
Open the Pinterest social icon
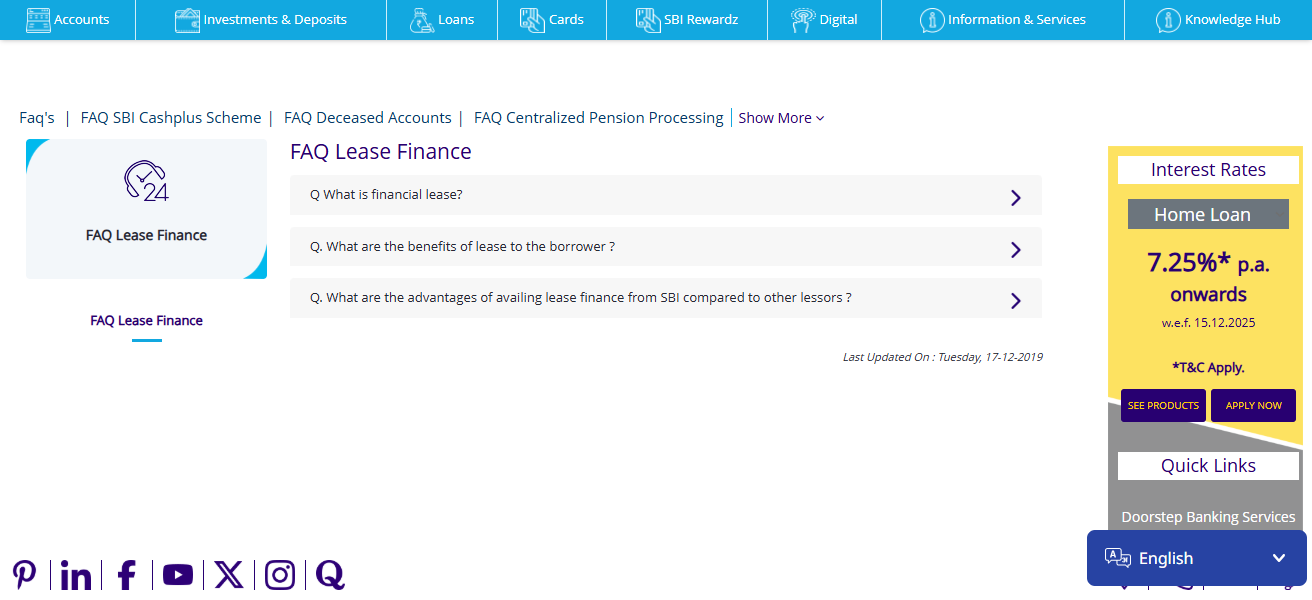click(x=25, y=575)
